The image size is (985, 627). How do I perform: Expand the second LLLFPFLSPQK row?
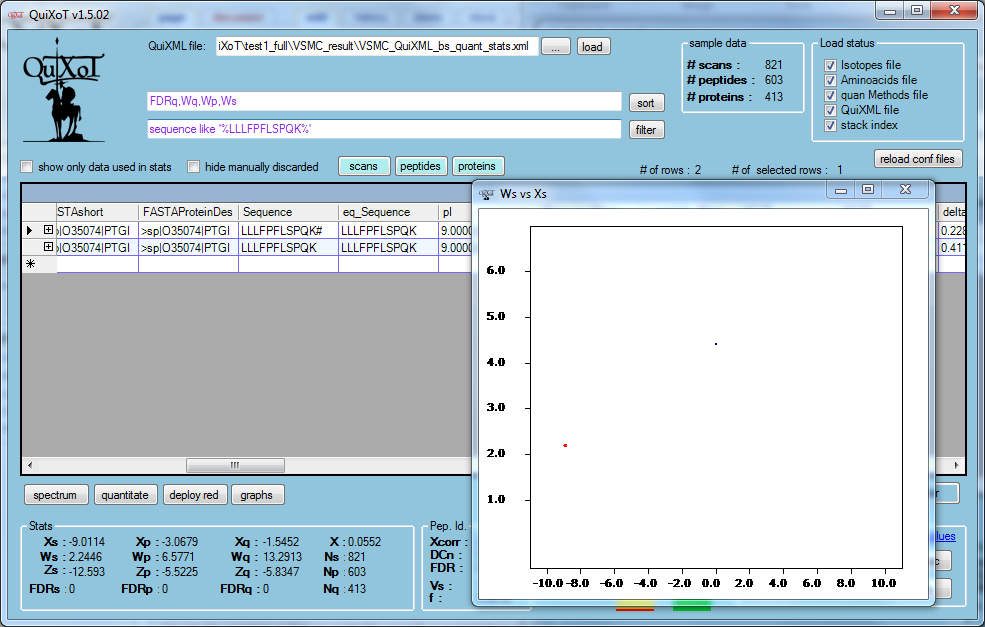[x=48, y=247]
